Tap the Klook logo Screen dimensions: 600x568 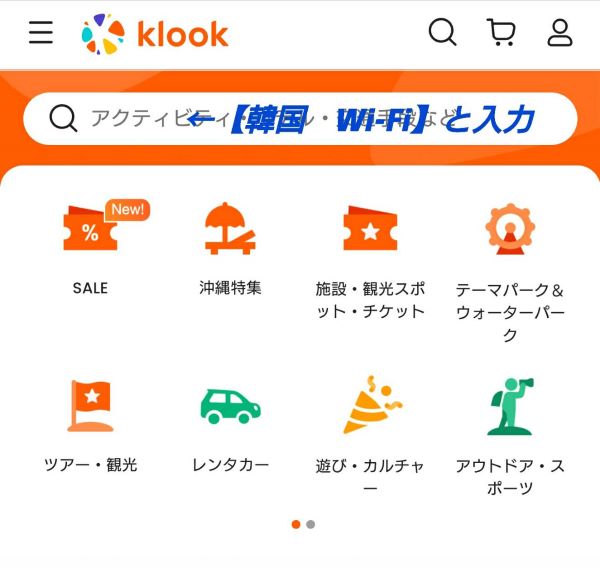[155, 34]
